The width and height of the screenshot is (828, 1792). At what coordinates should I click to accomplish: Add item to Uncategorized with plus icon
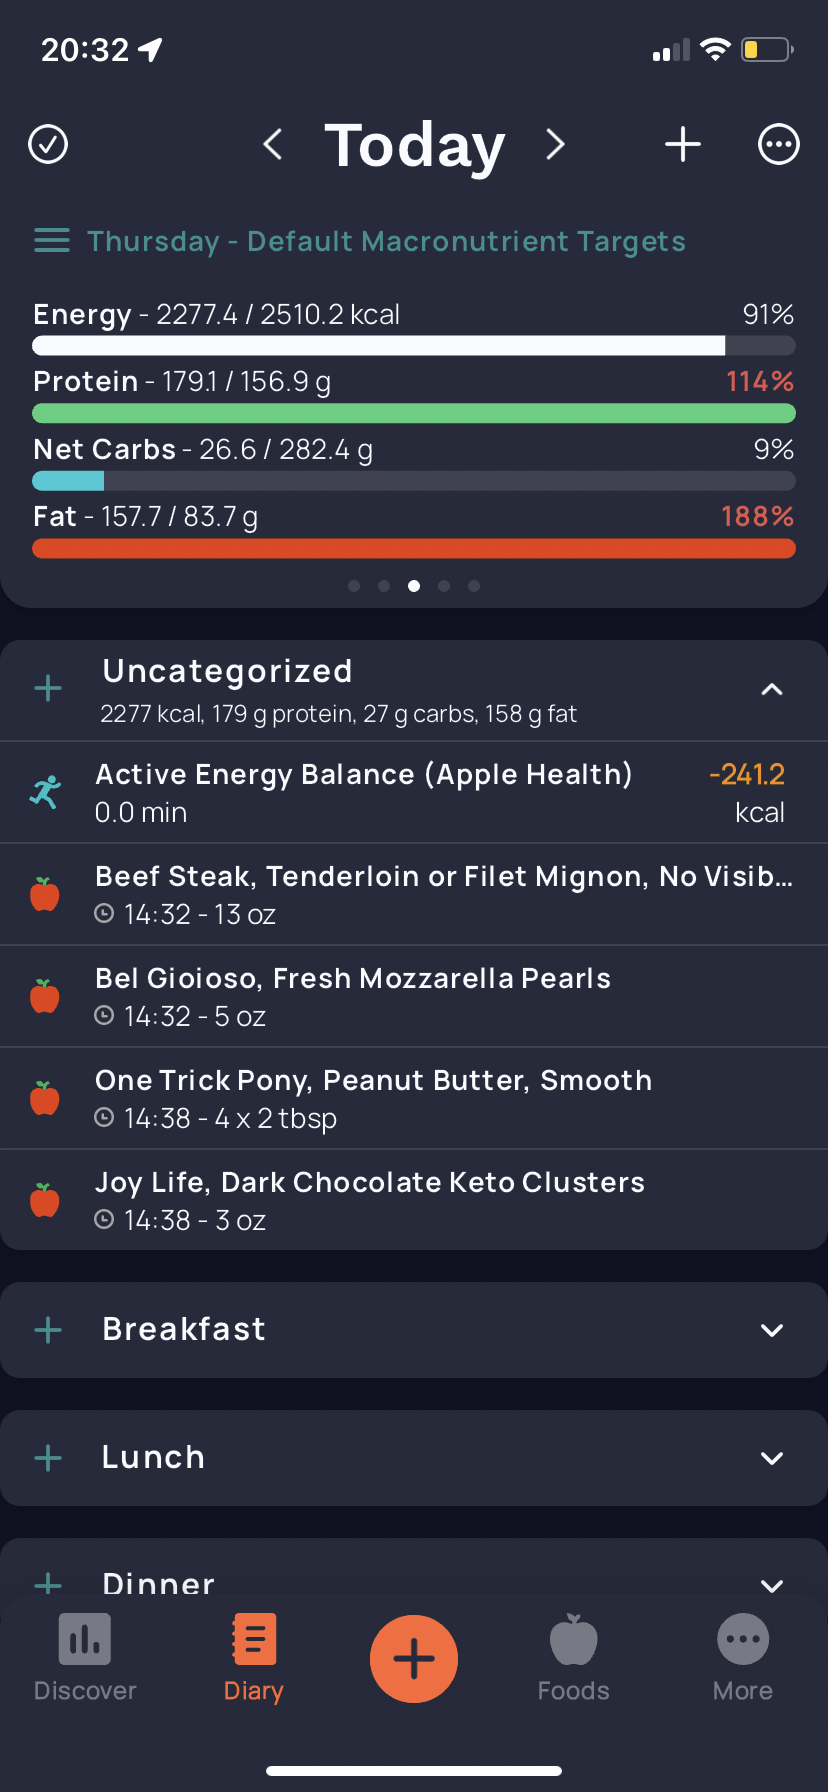tap(48, 688)
